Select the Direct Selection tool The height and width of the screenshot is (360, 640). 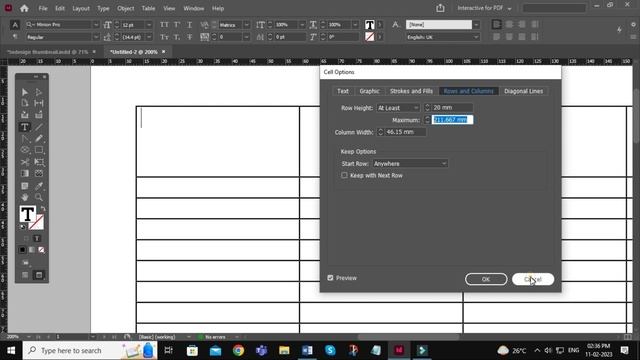click(39, 92)
